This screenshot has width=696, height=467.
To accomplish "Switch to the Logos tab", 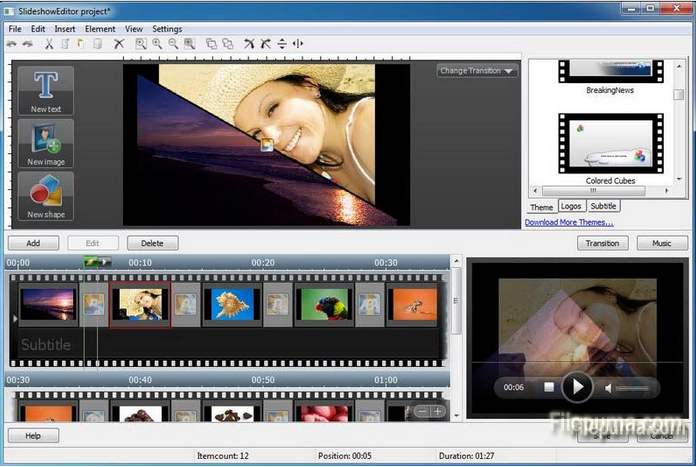I will pyautogui.click(x=571, y=206).
